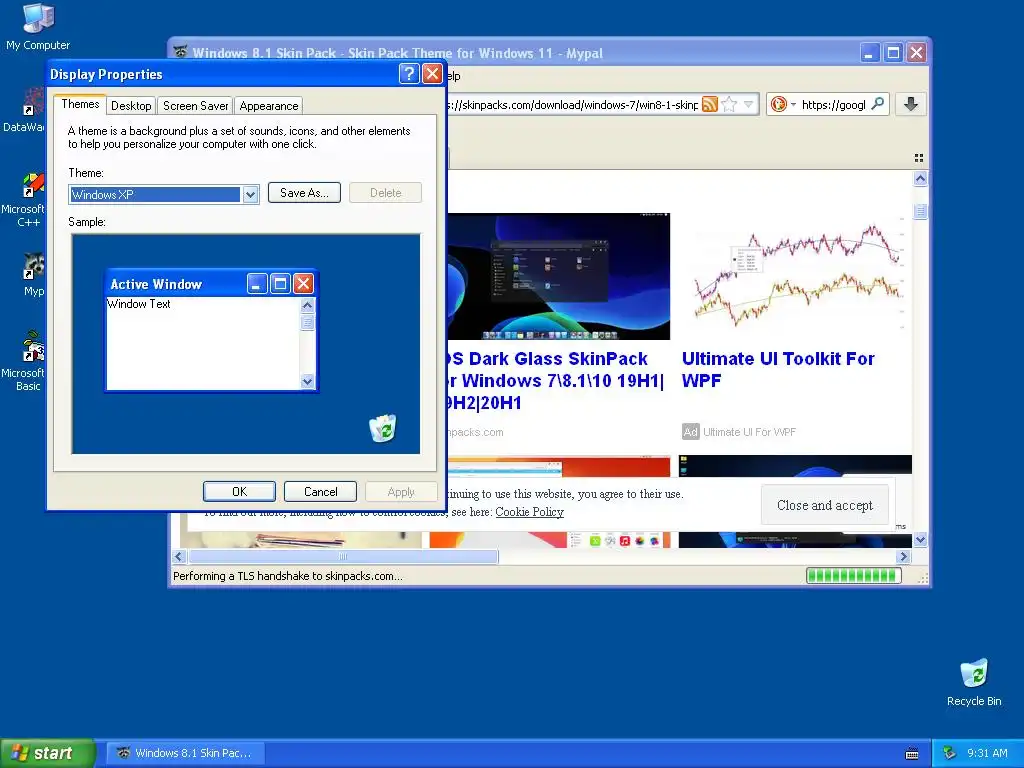This screenshot has width=1024, height=768.
Task: Click the Mypal search input field
Action: pos(833,104)
